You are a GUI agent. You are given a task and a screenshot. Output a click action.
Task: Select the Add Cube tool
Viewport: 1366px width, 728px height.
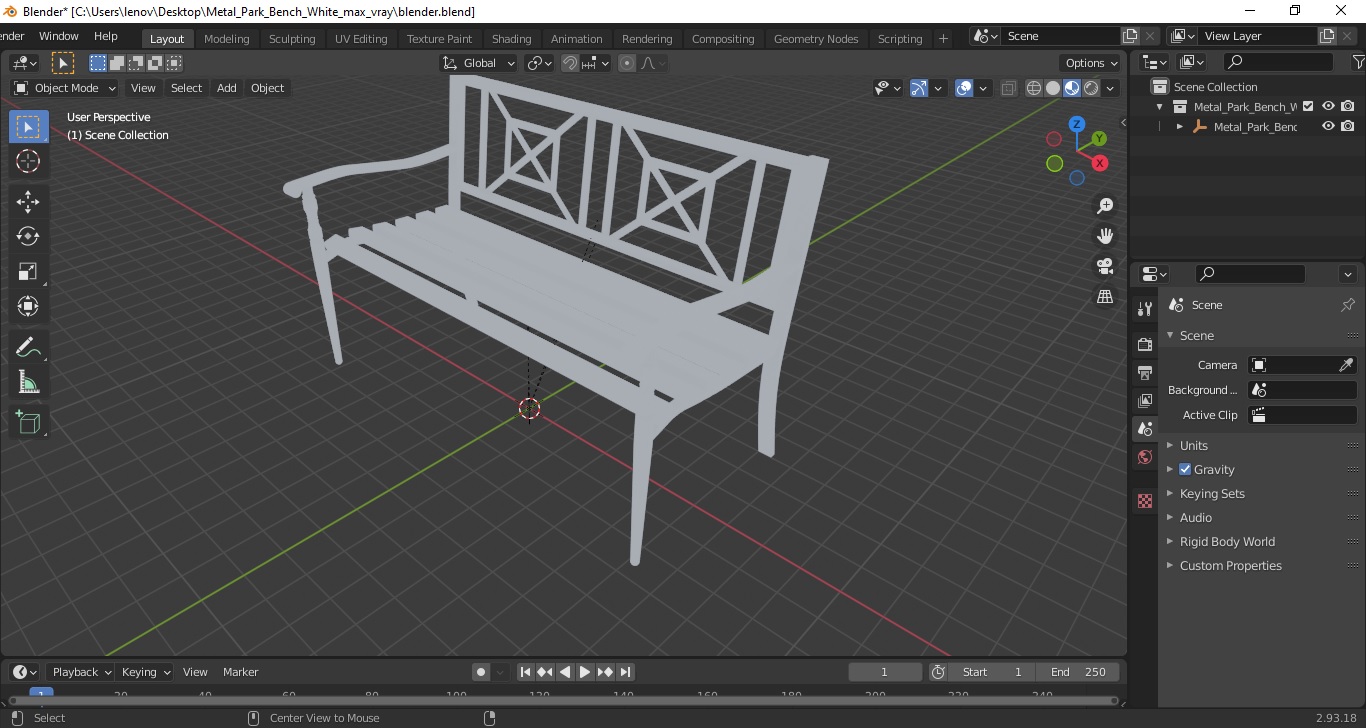(28, 423)
